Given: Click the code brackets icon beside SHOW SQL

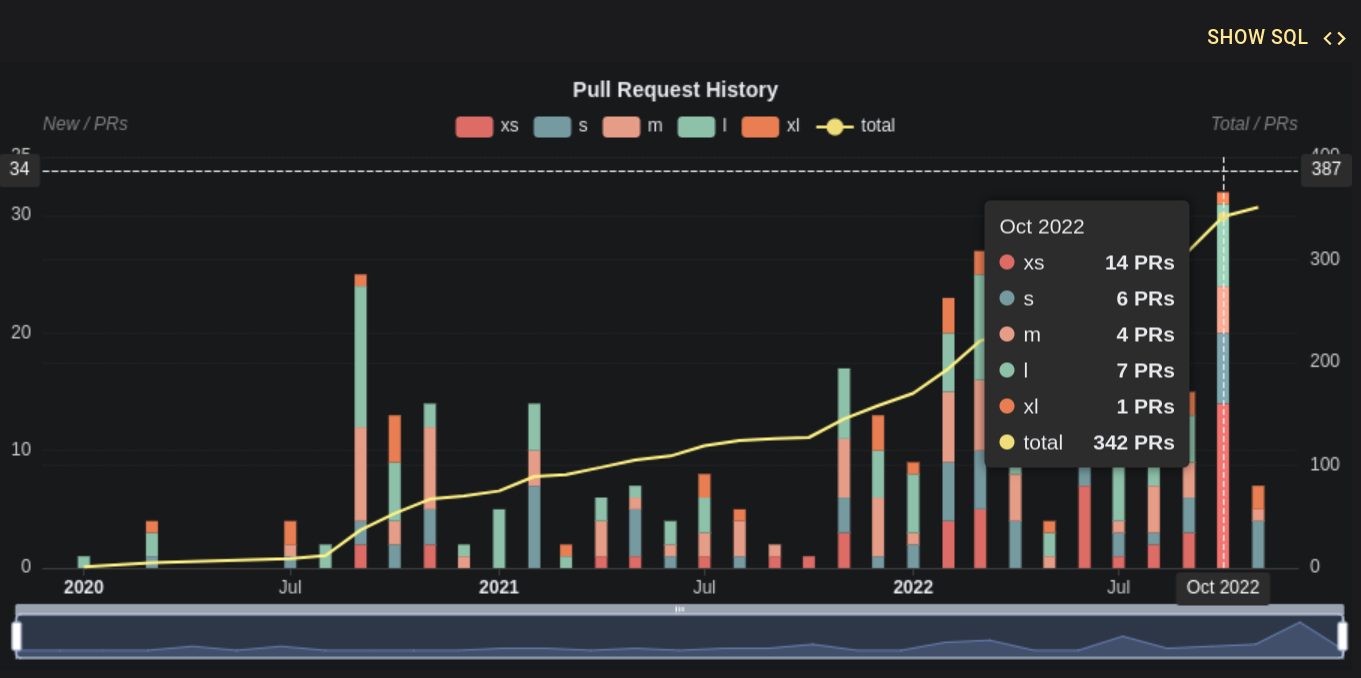Looking at the screenshot, I should pos(1336,38).
